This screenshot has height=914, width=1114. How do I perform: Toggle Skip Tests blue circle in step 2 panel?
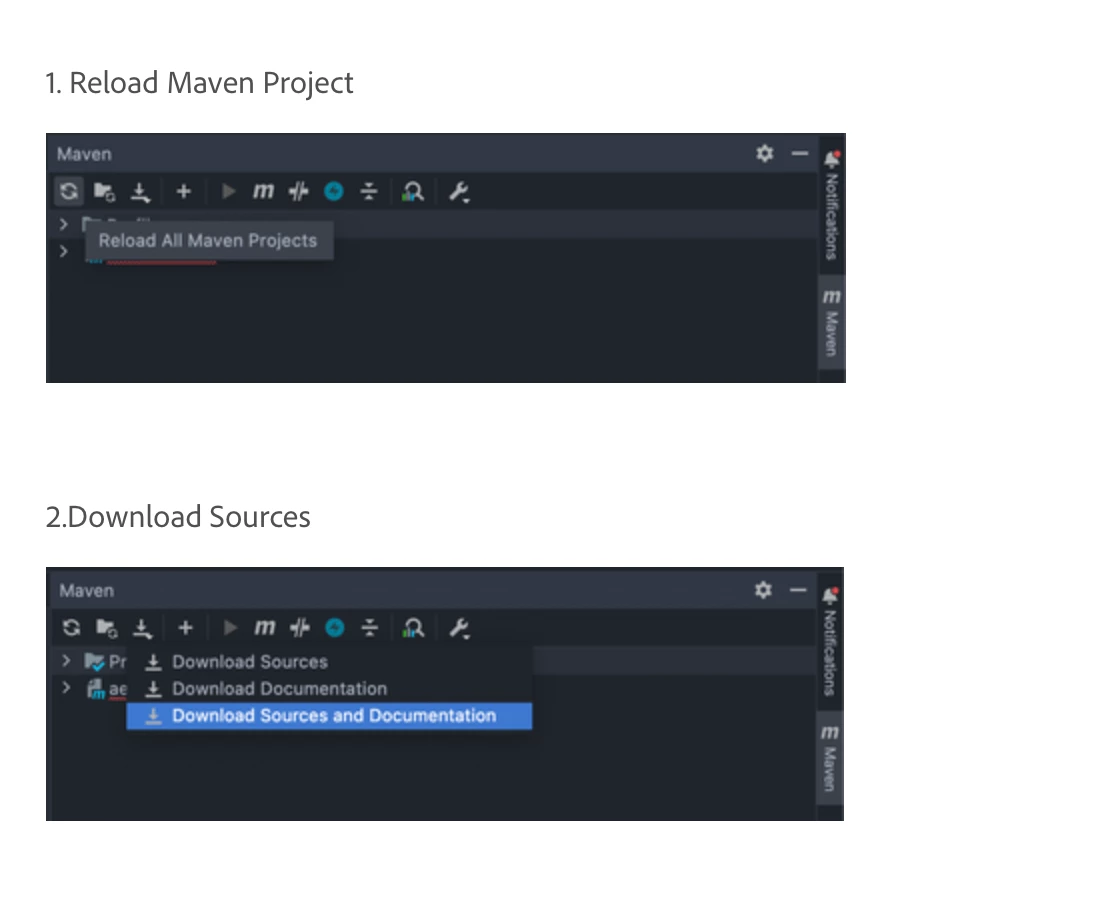pos(335,628)
